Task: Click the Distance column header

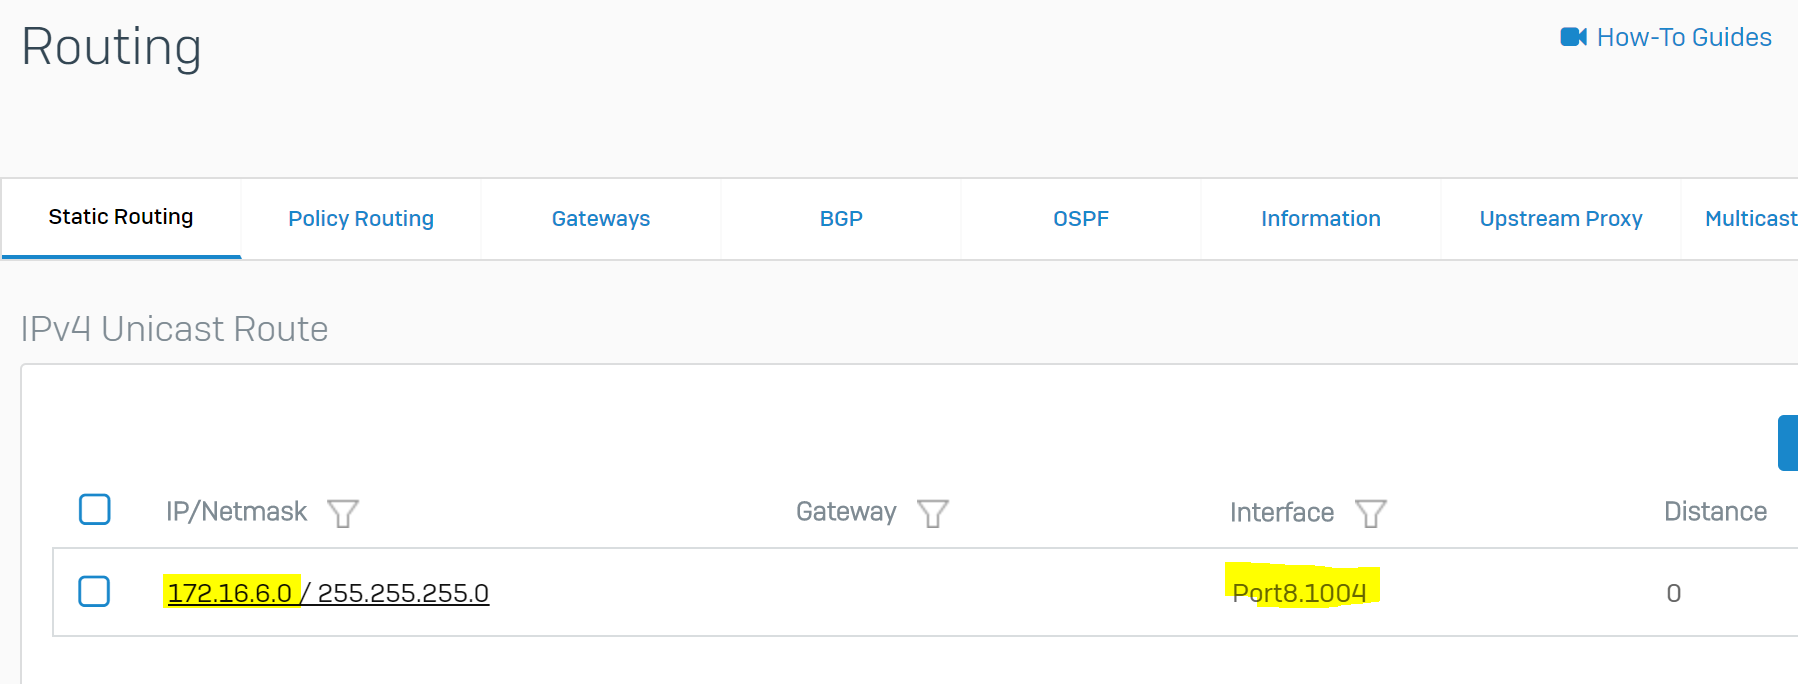Action: [x=1715, y=512]
